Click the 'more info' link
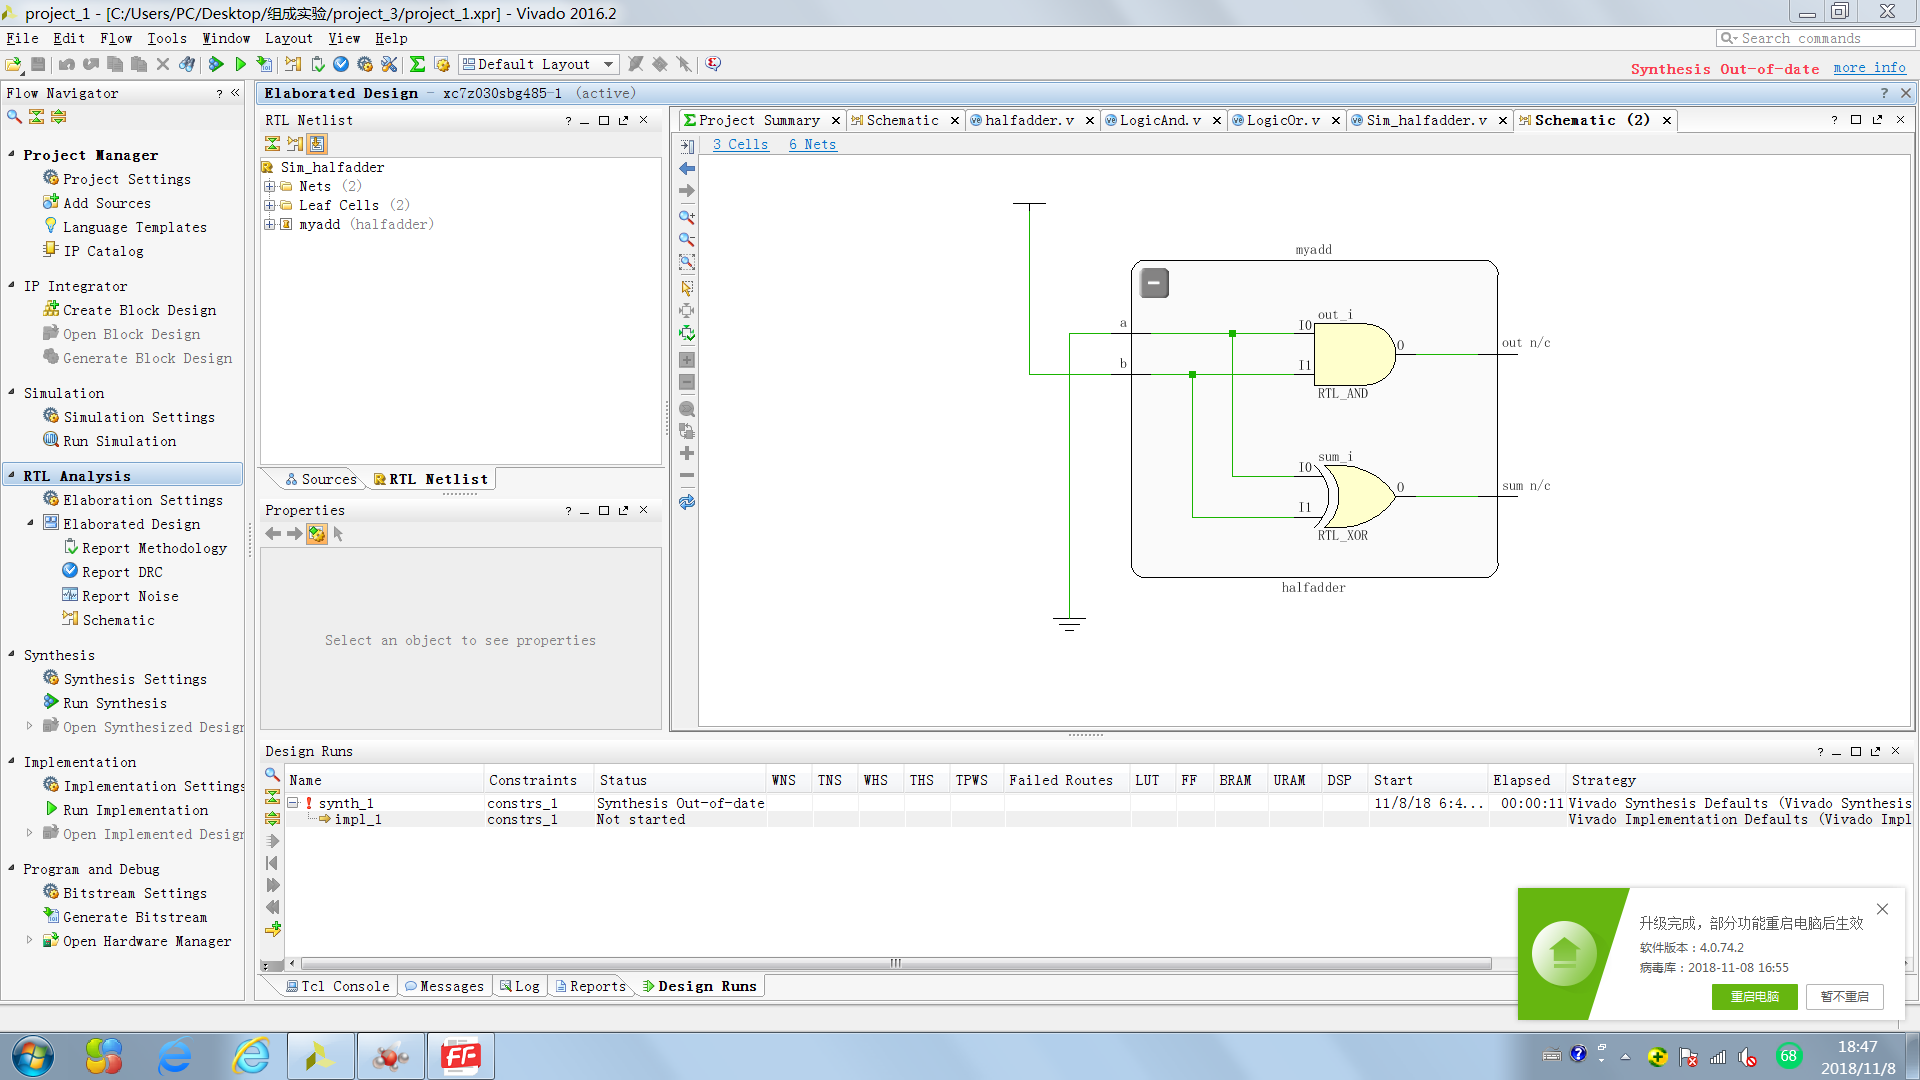The image size is (1920, 1080). tap(1868, 68)
